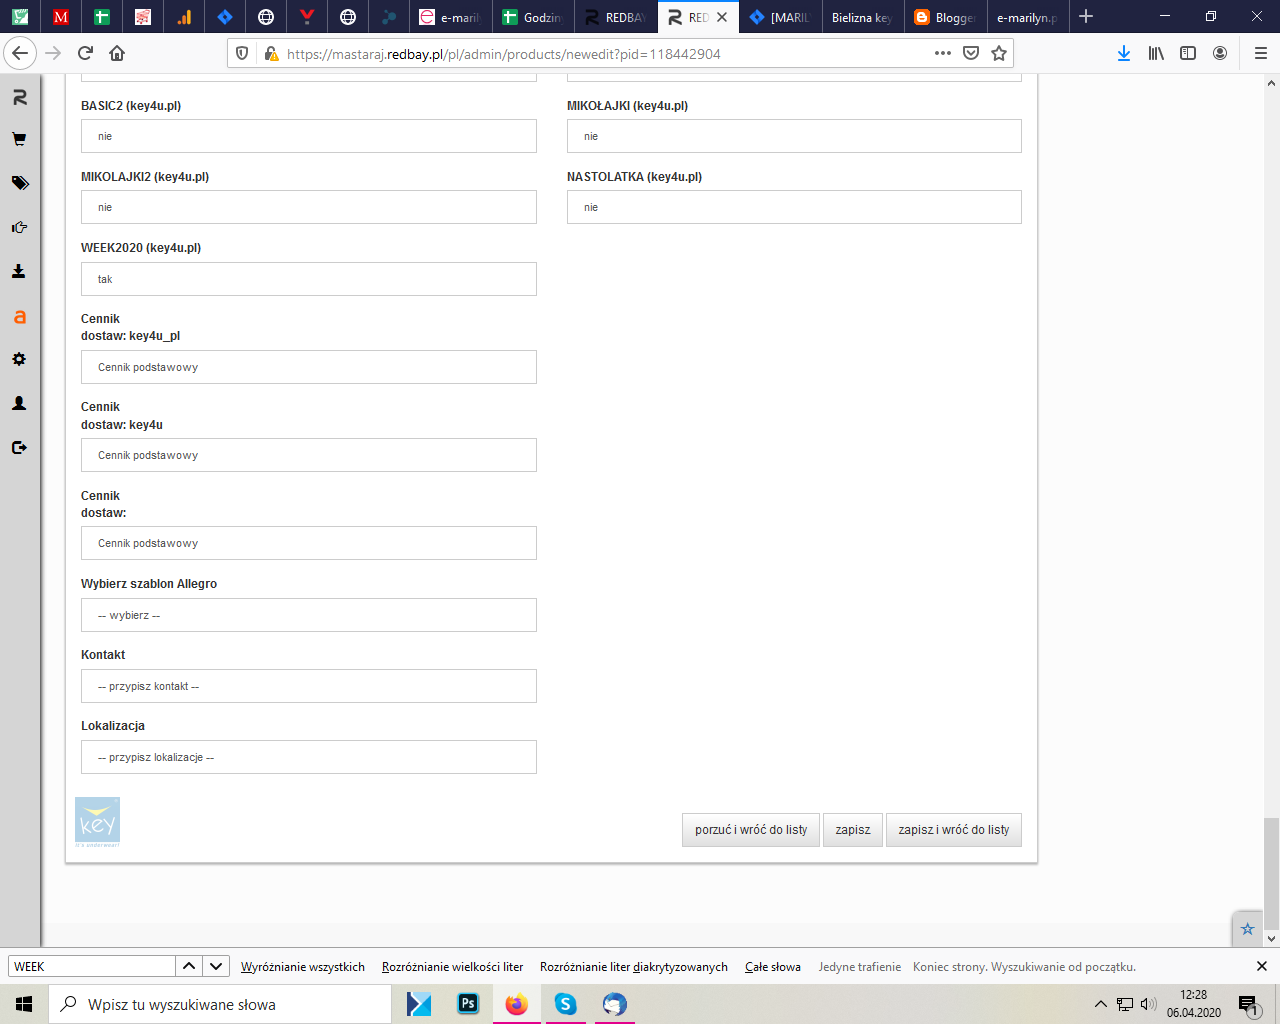The height and width of the screenshot is (1024, 1280).
Task: Open the Kontakt 'przypisz kontakt' dropdown
Action: tap(308, 686)
